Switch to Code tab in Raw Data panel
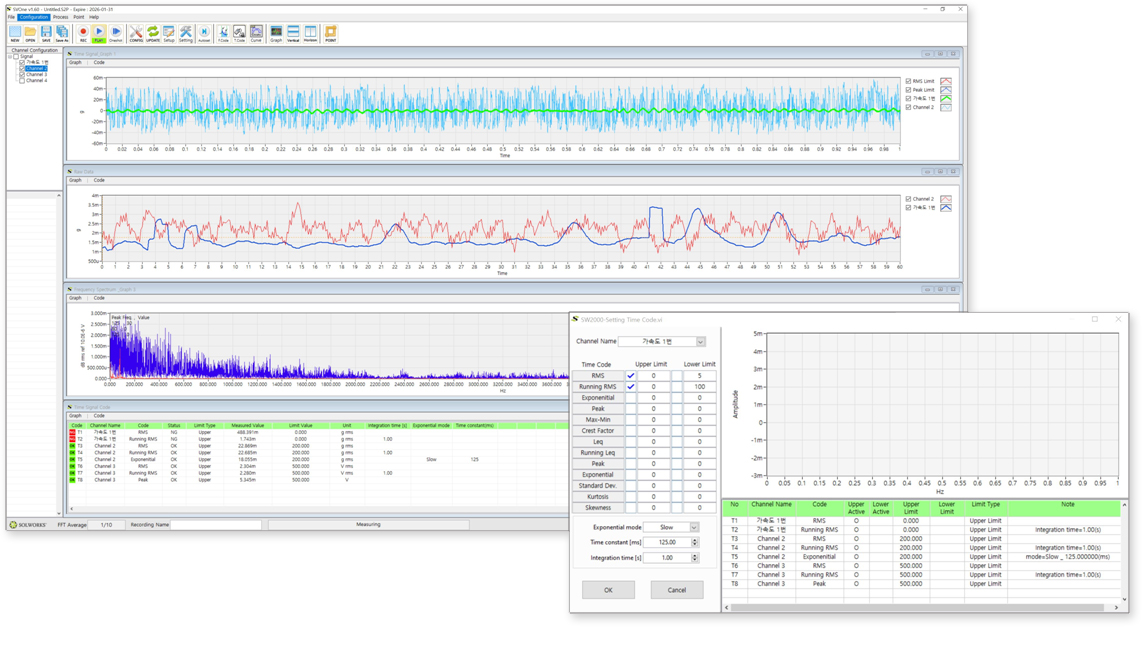1145x650 pixels. pos(99,180)
